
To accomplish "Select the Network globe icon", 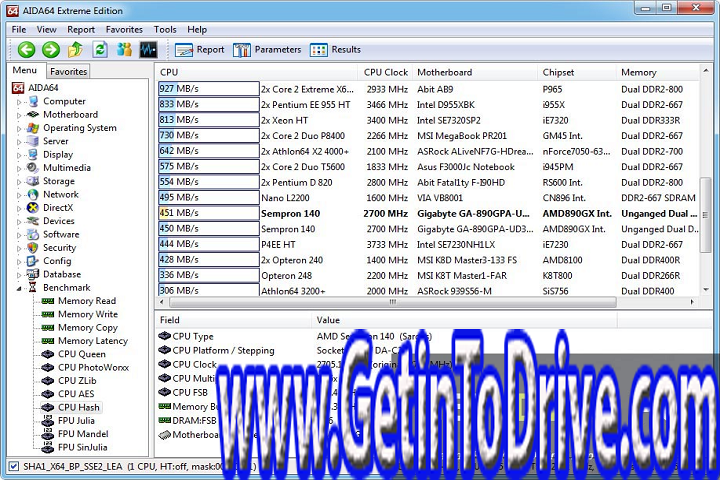I will (x=33, y=194).
